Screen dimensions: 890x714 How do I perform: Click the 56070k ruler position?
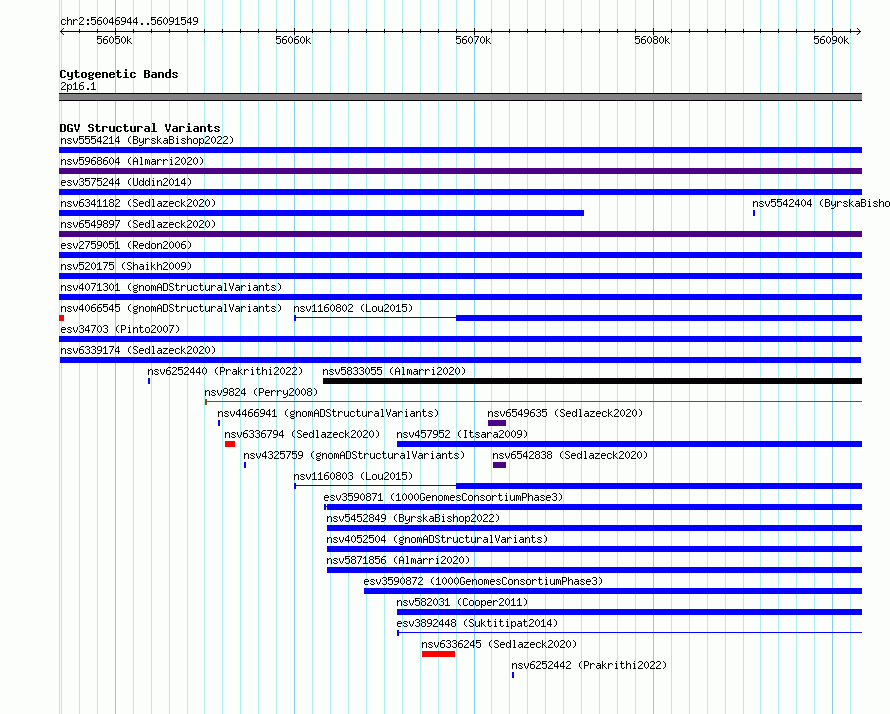tap(473, 40)
